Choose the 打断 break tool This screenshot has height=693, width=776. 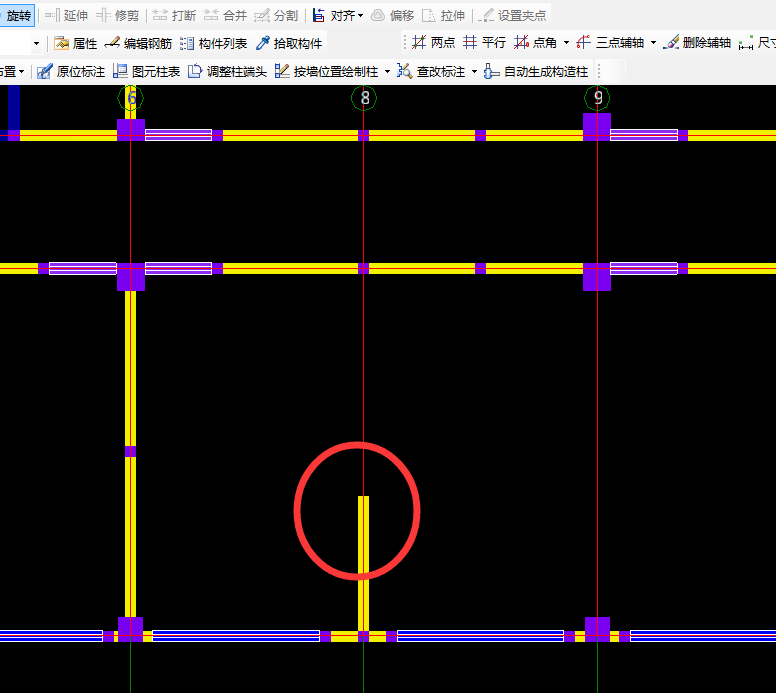pyautogui.click(x=174, y=16)
